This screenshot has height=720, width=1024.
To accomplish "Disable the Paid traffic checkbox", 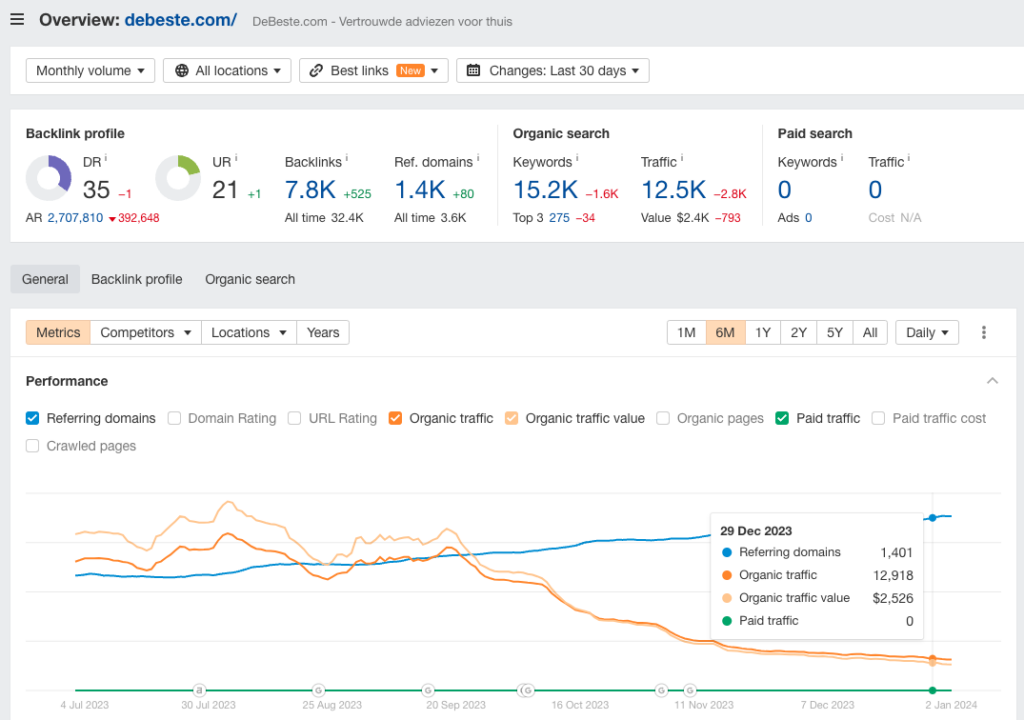I will (x=782, y=418).
